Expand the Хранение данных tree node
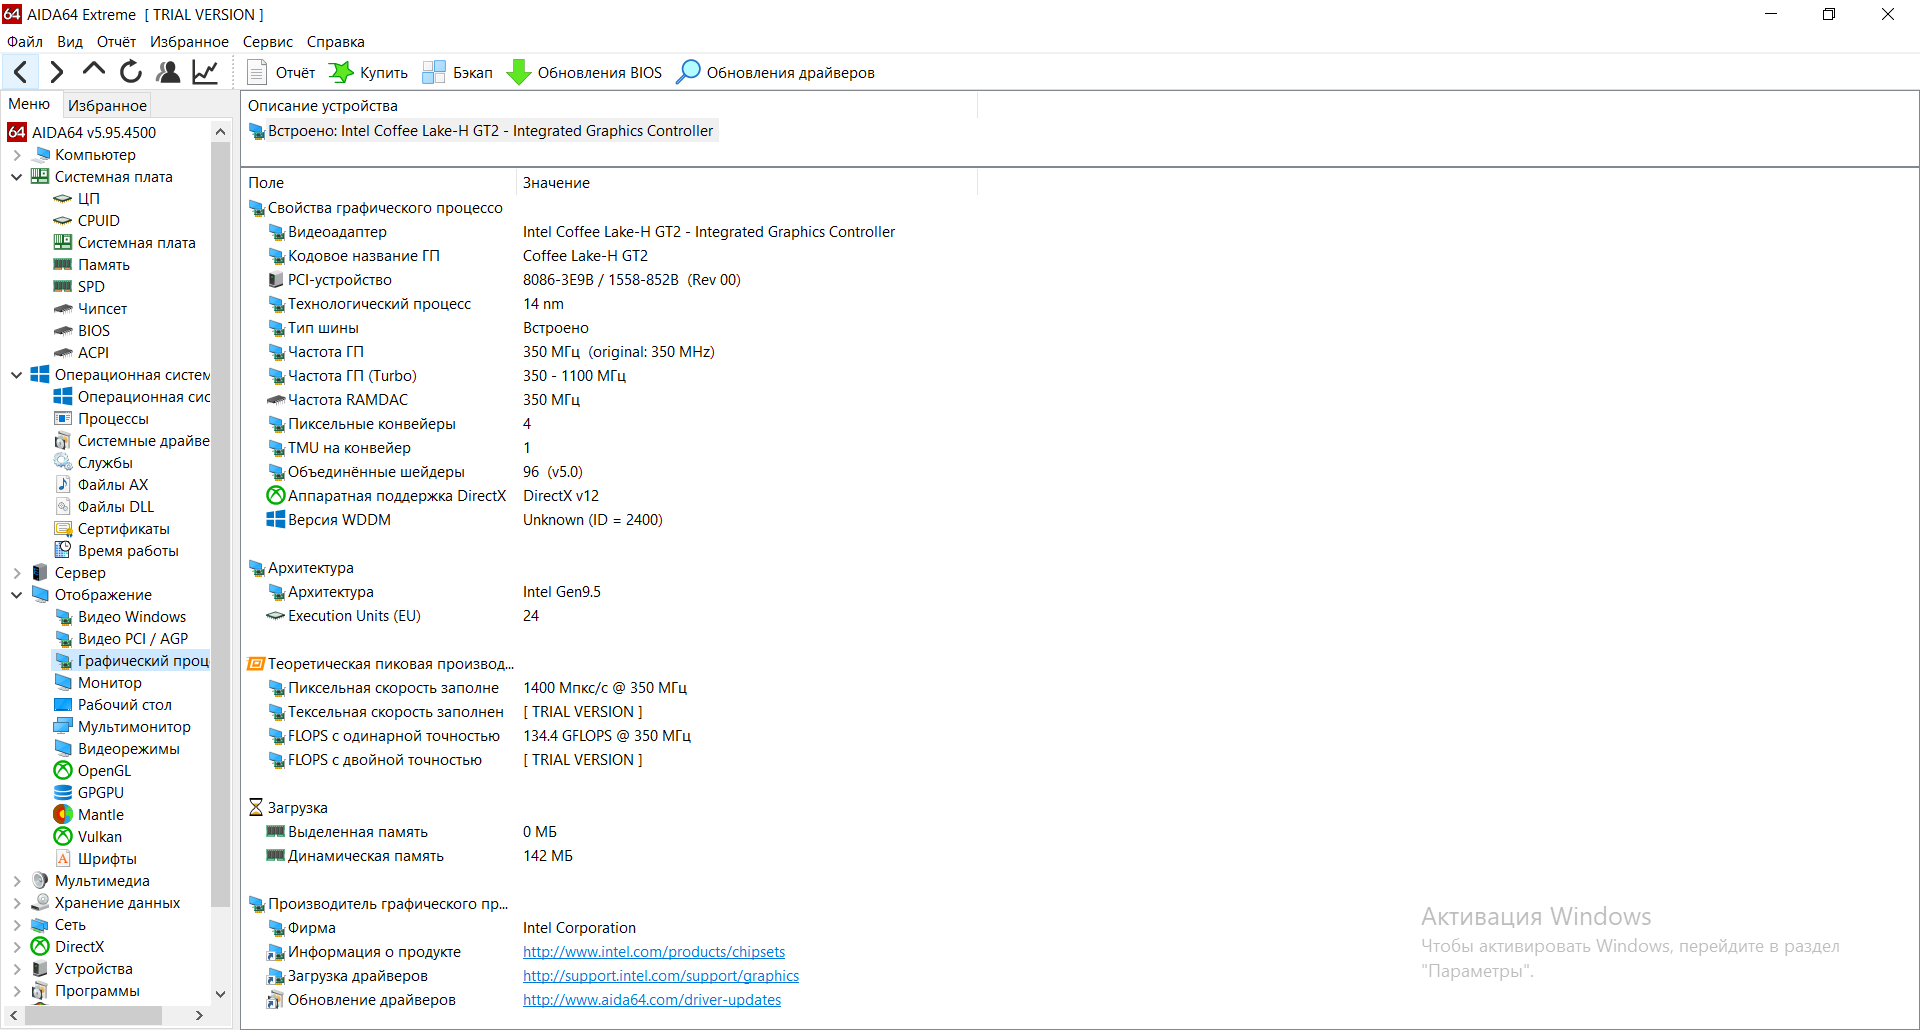 17,903
